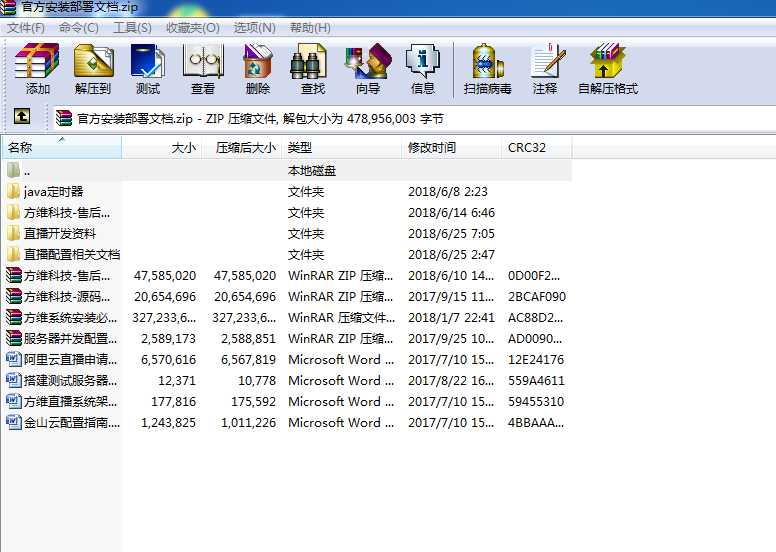Launch the 向导 (Wizard) tool
The width and height of the screenshot is (776, 552).
click(368, 69)
